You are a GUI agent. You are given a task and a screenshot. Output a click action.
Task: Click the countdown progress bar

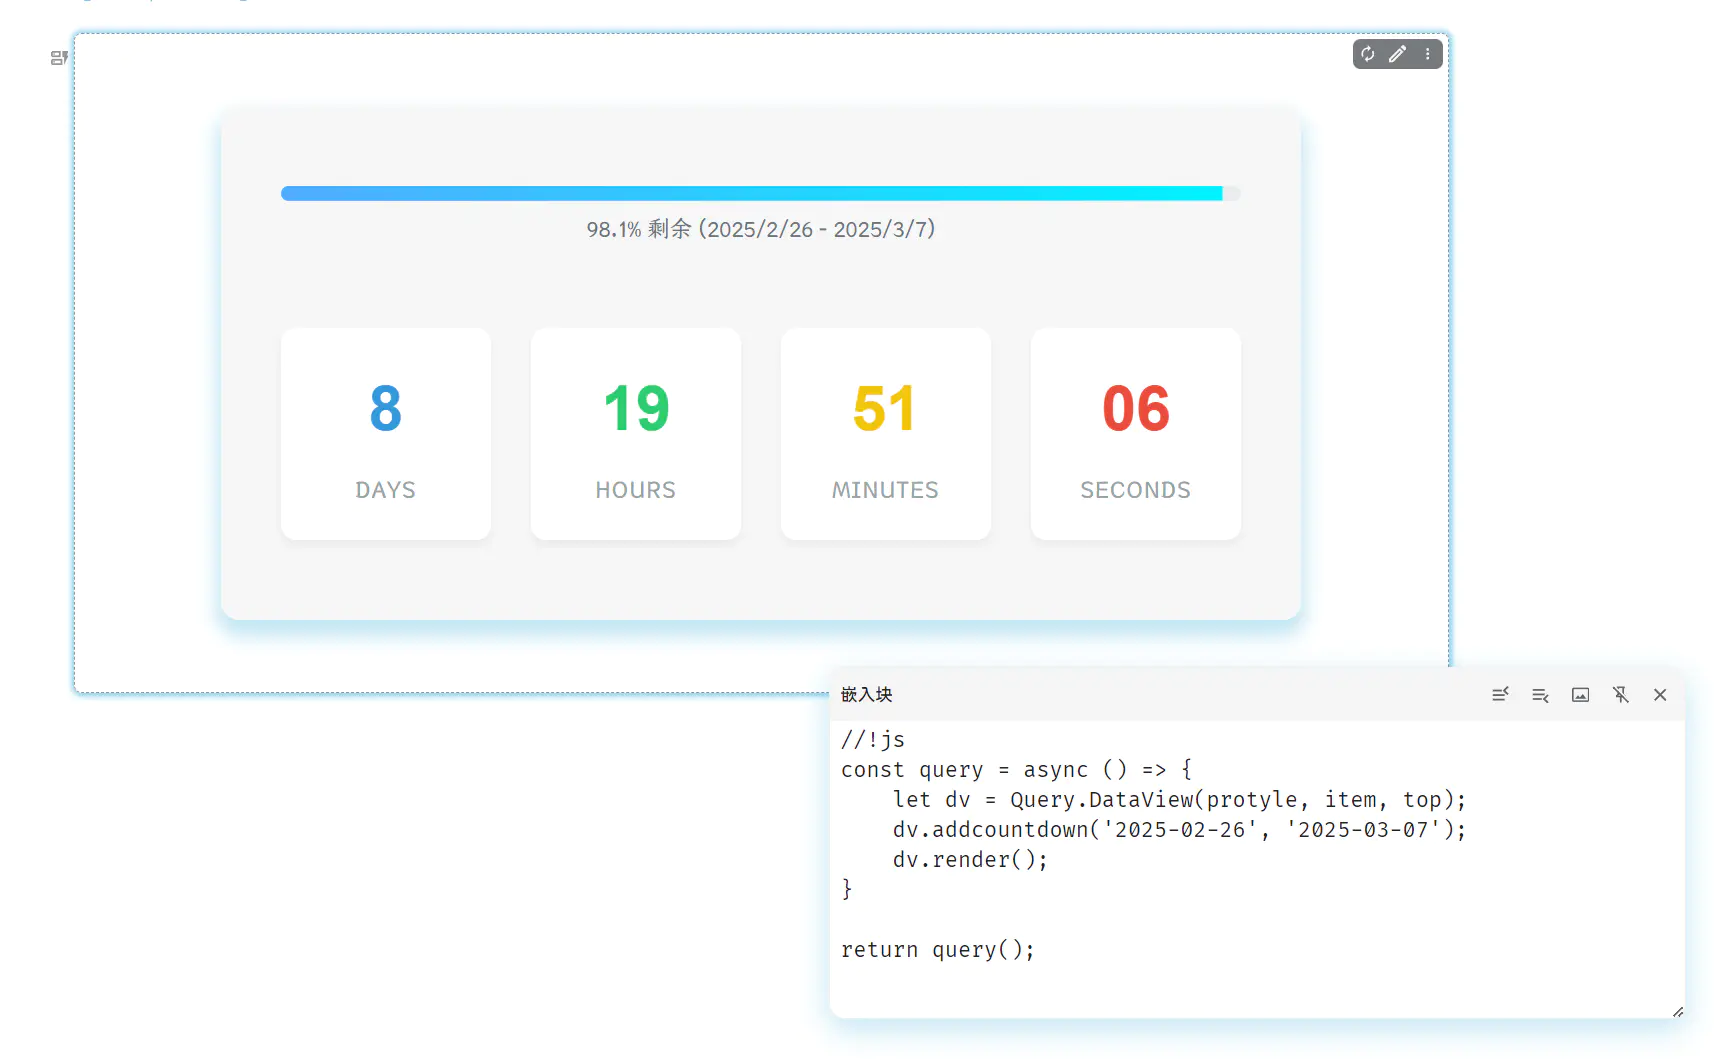[x=761, y=193]
